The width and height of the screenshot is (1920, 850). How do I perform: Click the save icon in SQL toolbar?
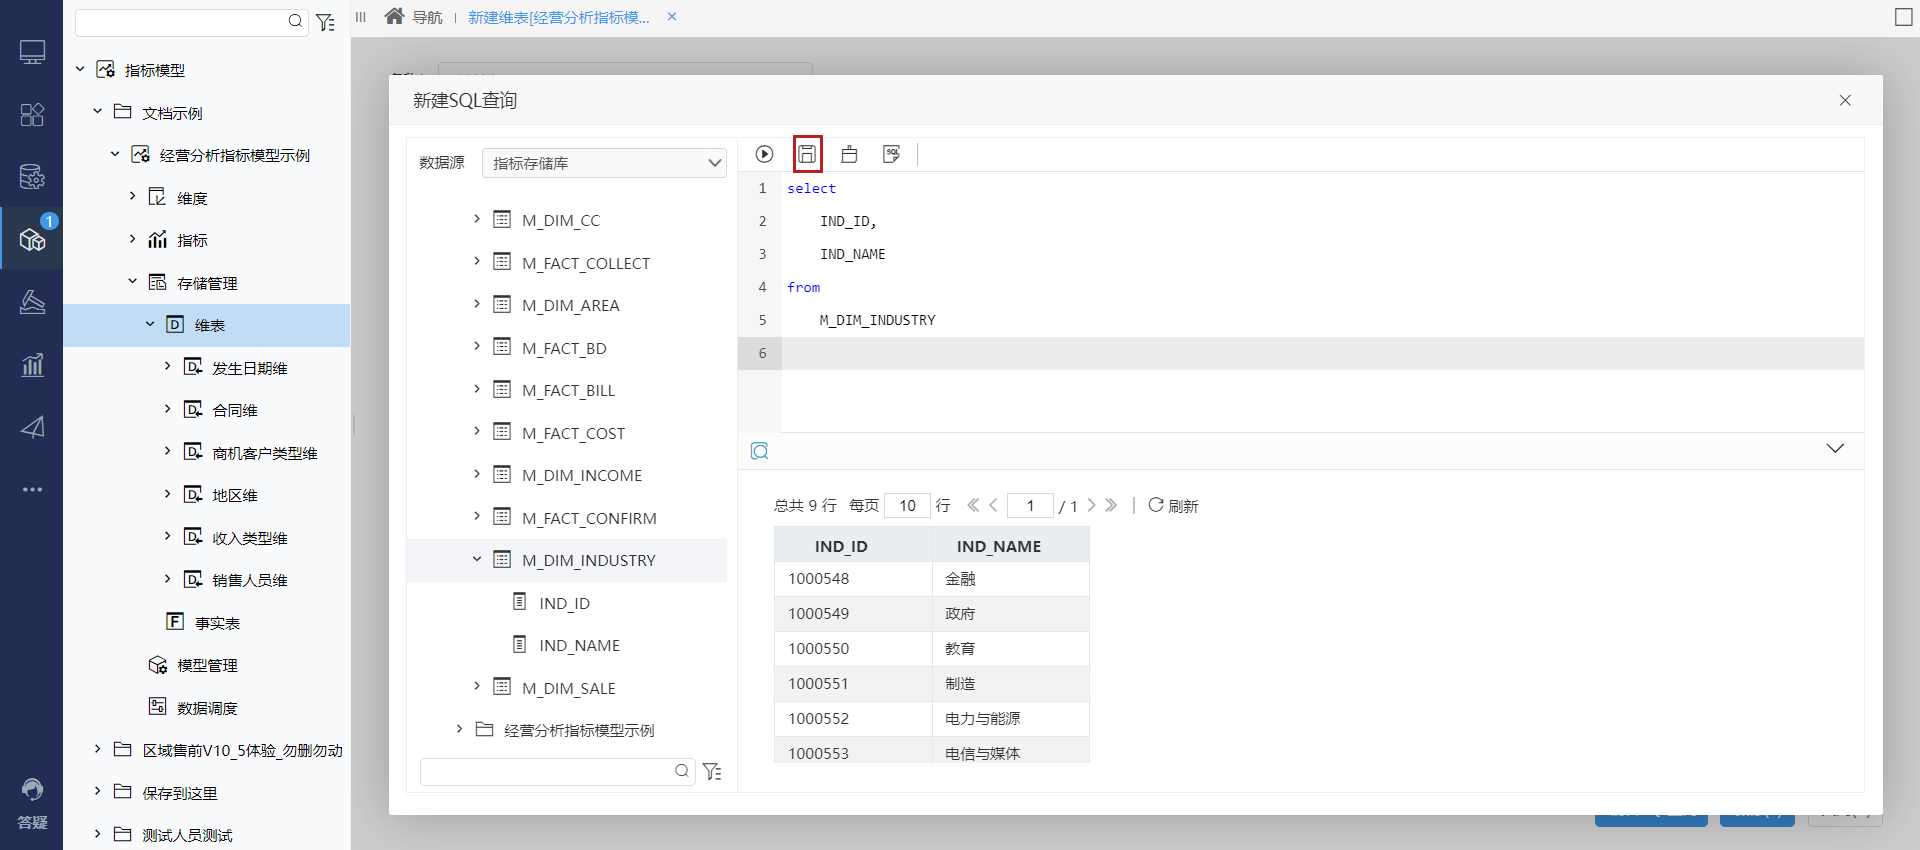click(x=807, y=154)
